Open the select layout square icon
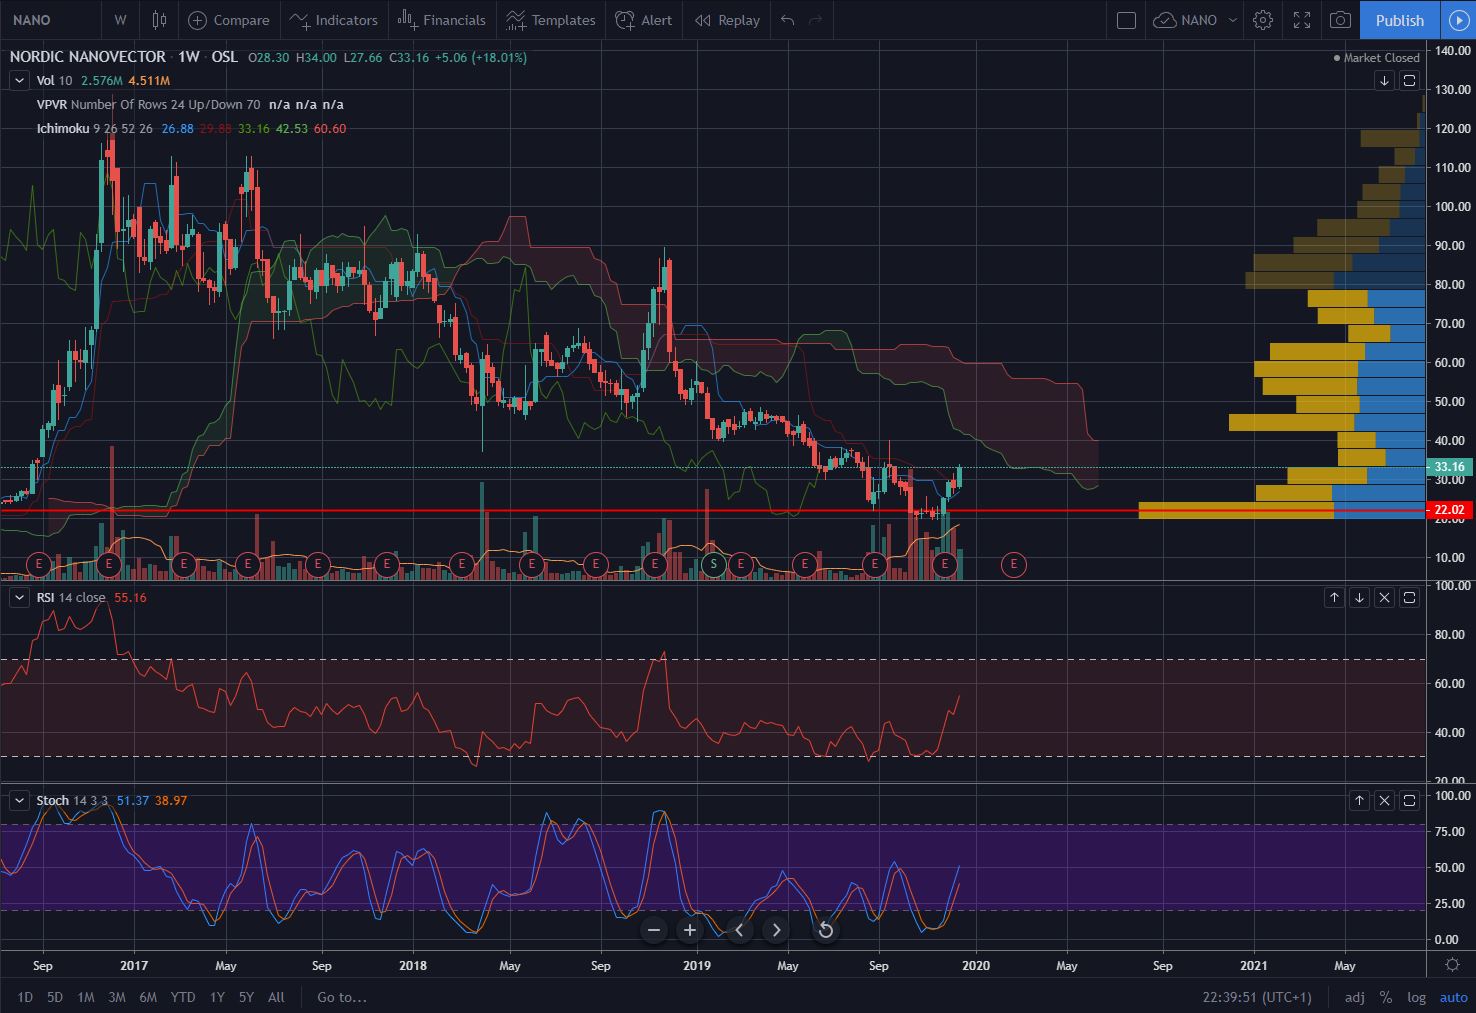The height and width of the screenshot is (1013, 1476). [1126, 20]
